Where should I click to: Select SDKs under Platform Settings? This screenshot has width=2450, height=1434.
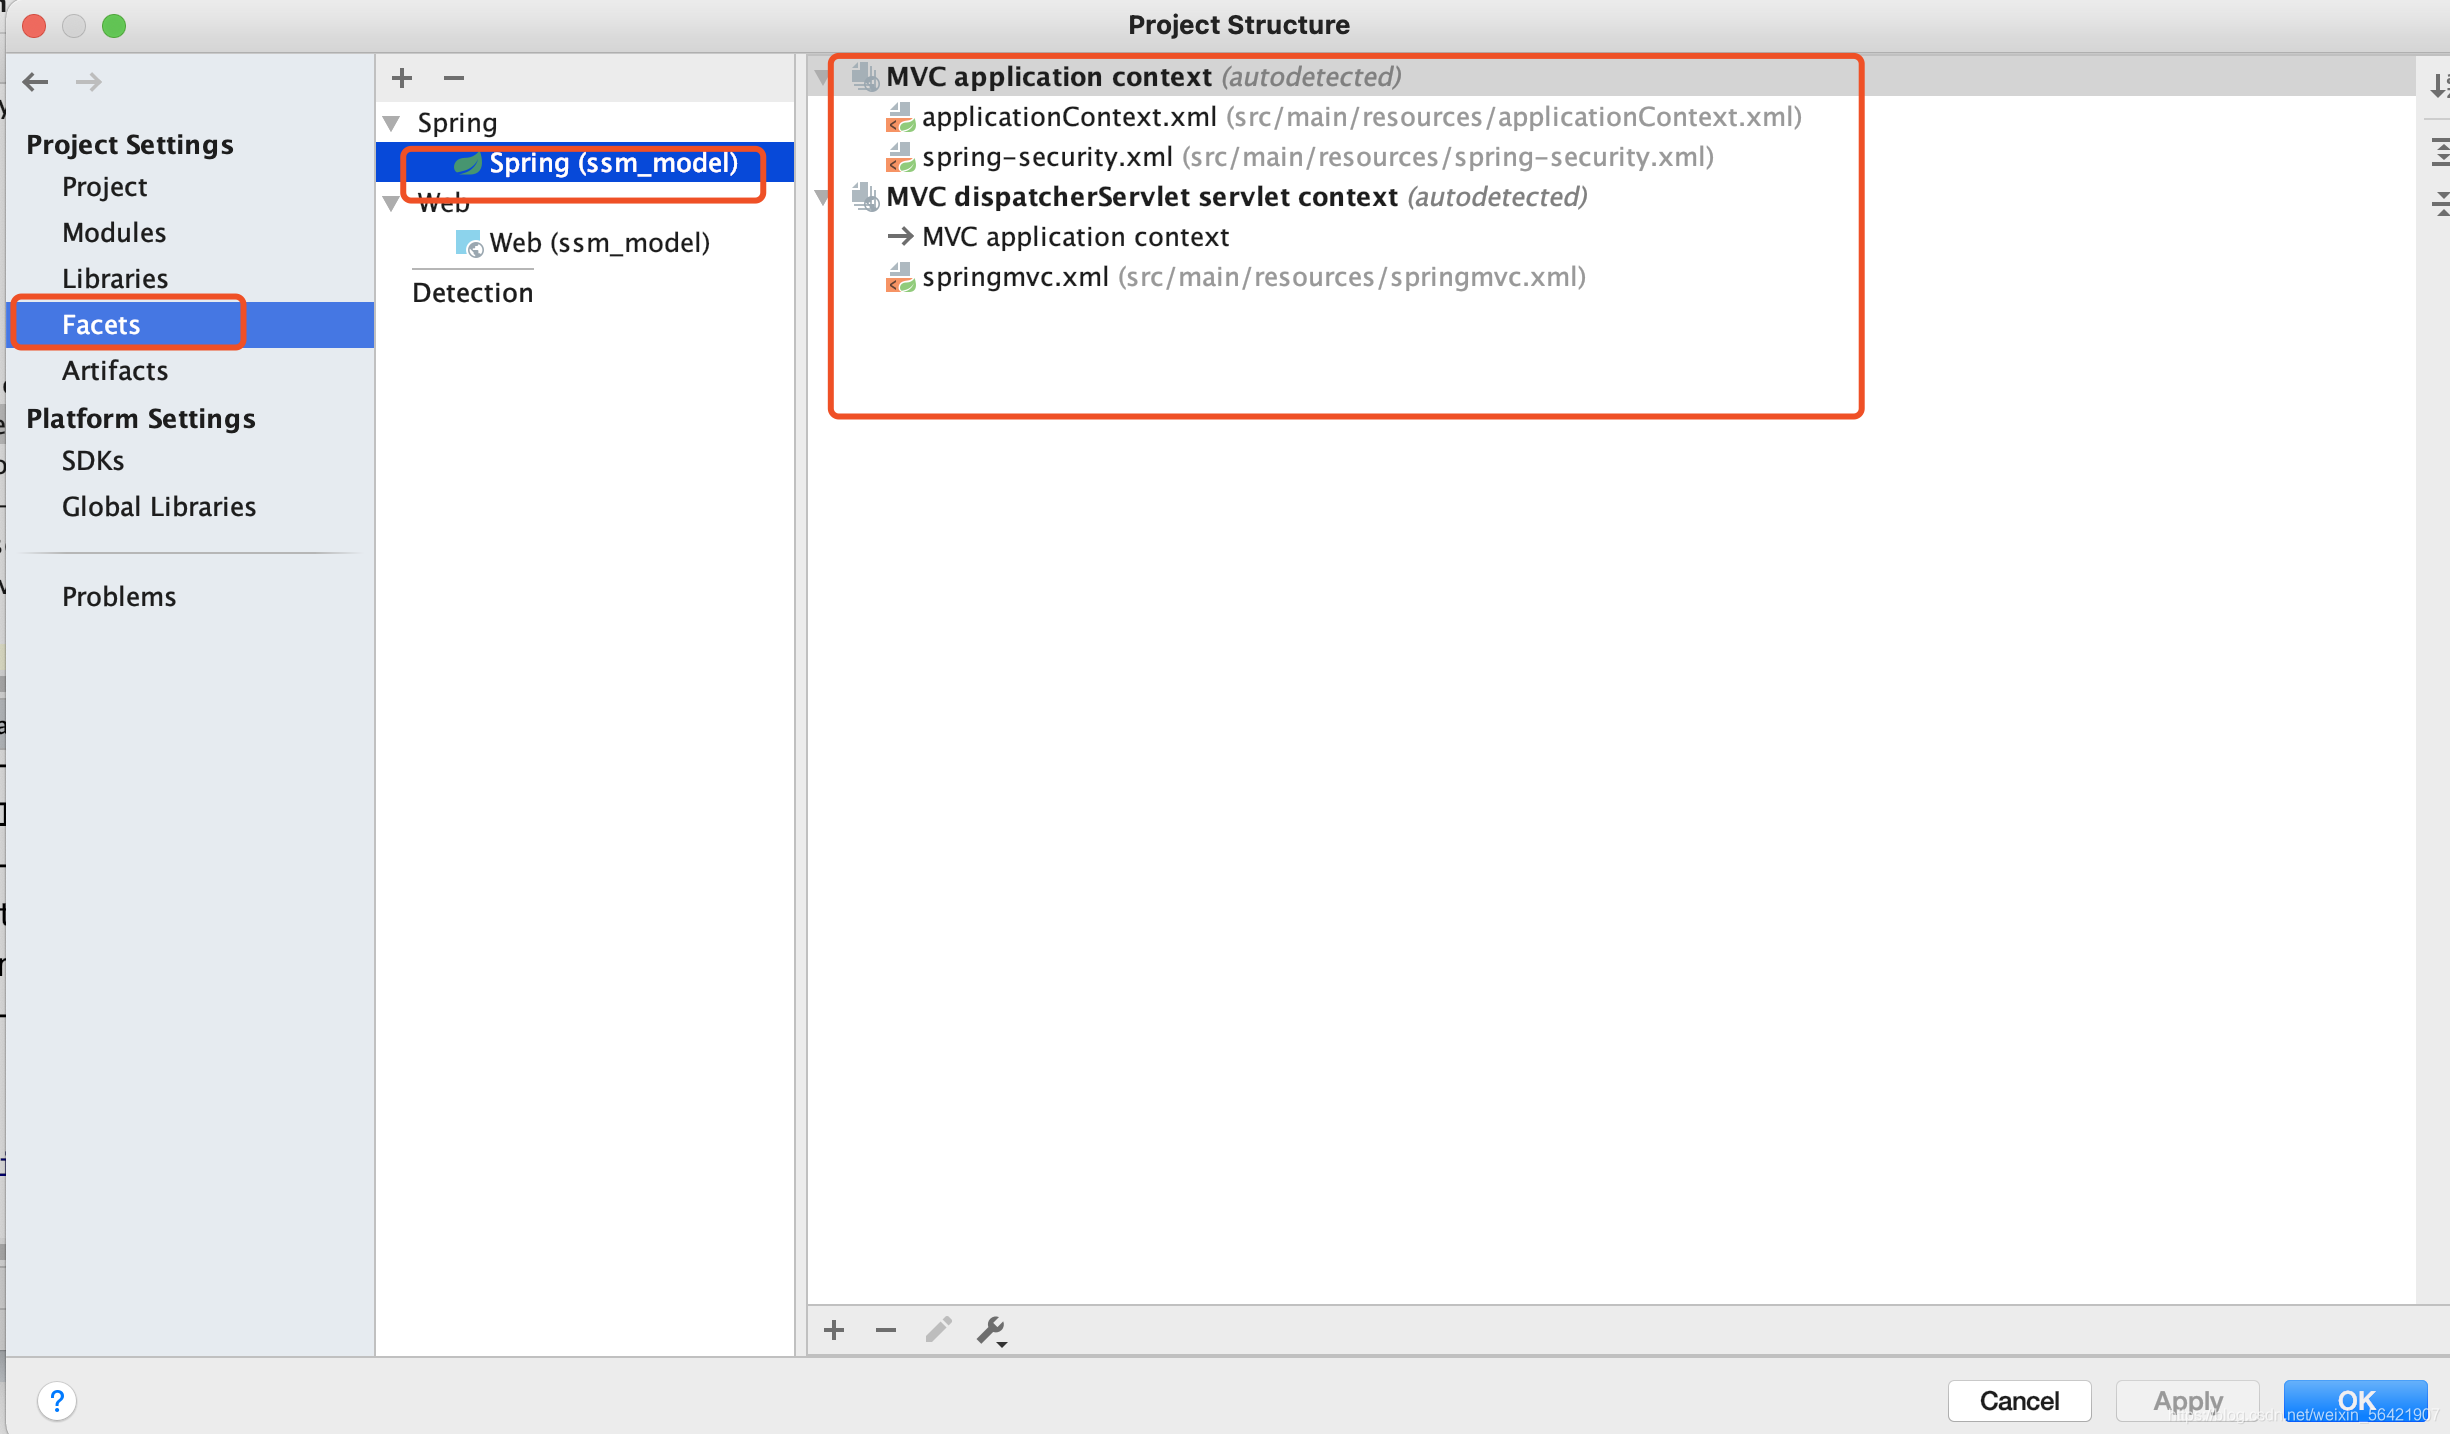pos(93,461)
